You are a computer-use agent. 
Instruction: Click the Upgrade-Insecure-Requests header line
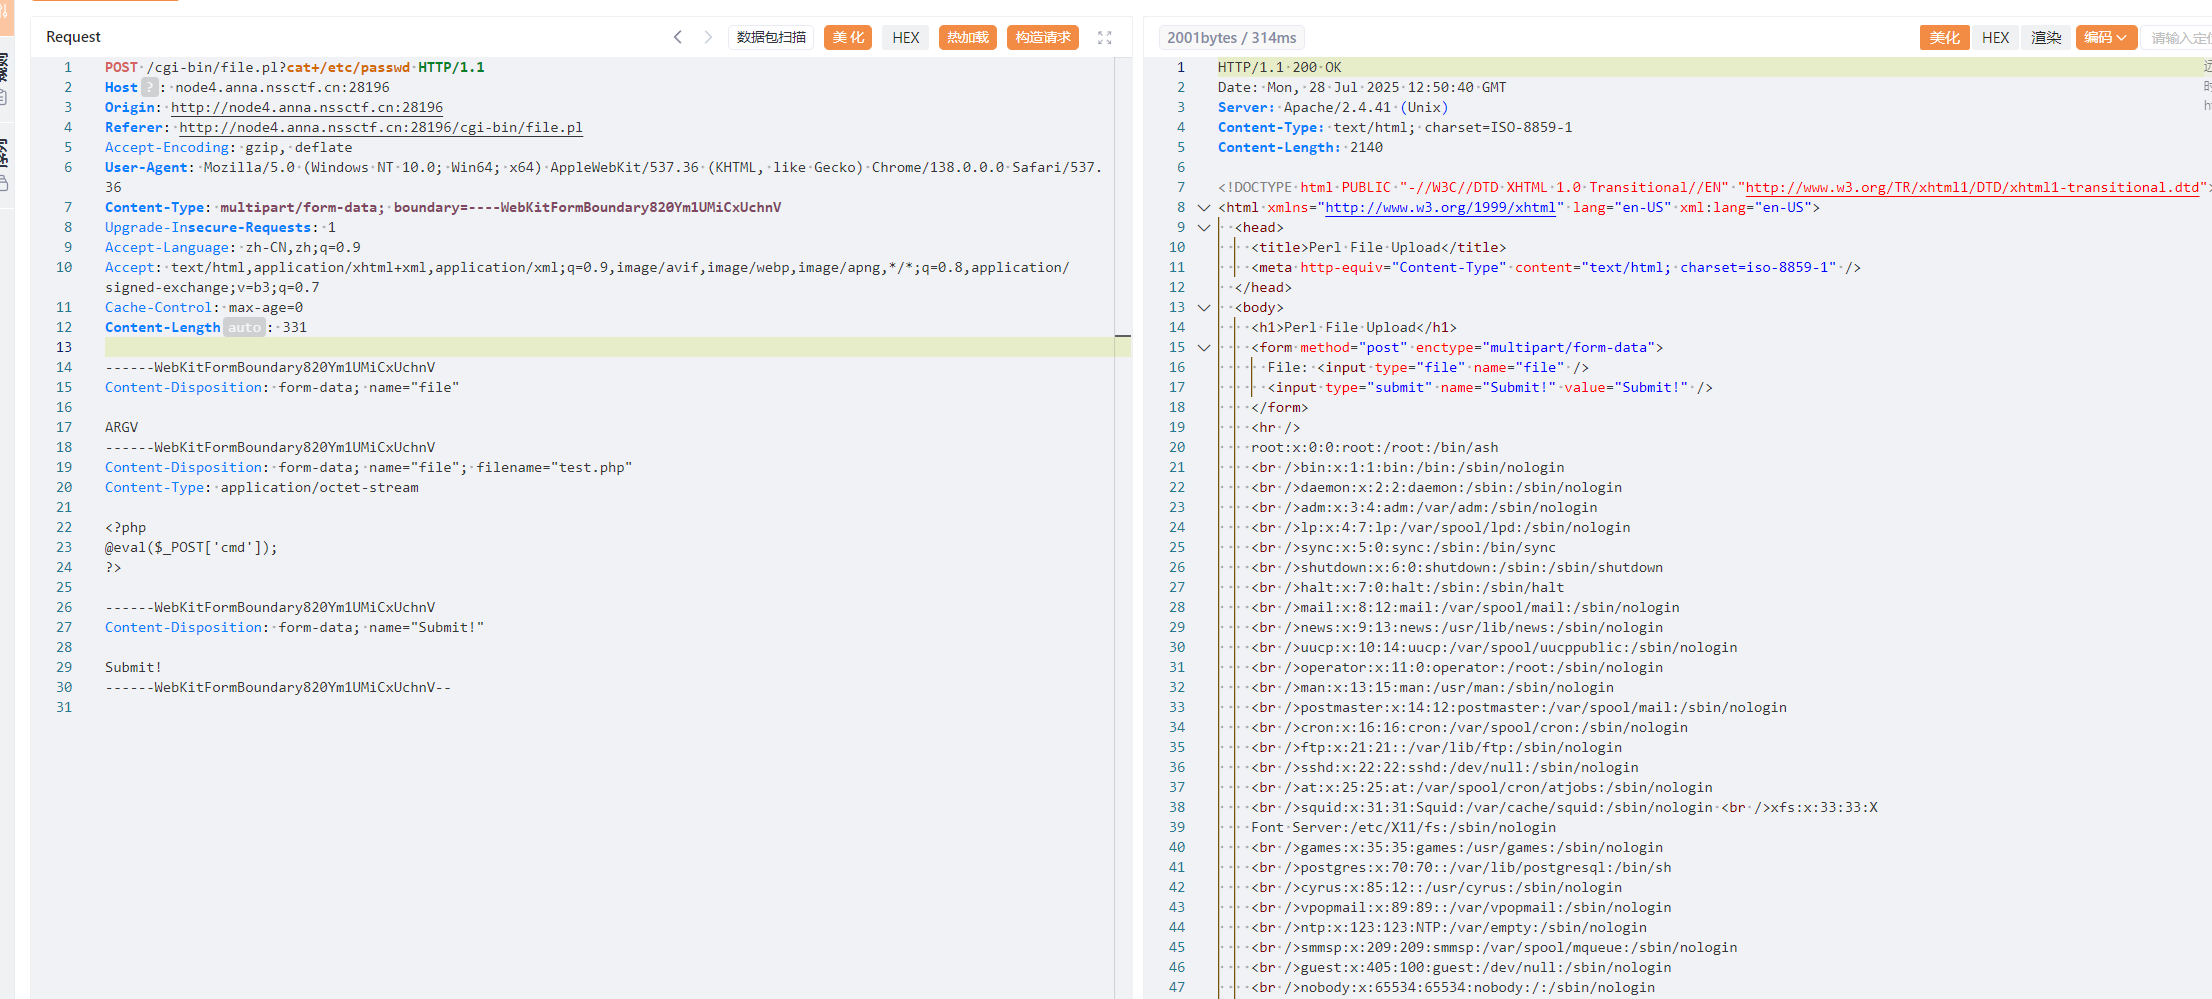[220, 227]
